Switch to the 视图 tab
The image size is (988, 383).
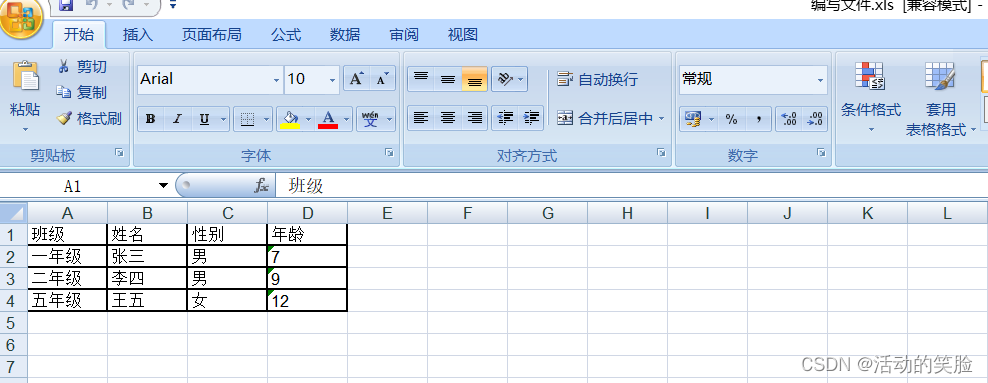[x=462, y=35]
